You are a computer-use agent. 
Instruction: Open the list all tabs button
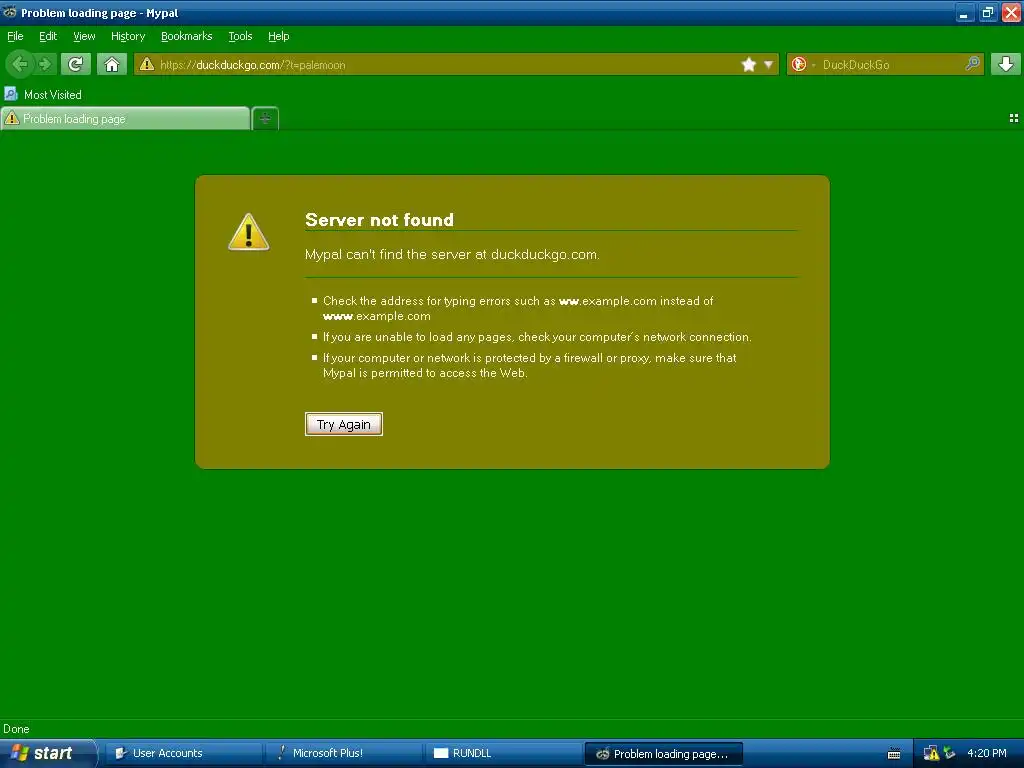(x=1014, y=118)
